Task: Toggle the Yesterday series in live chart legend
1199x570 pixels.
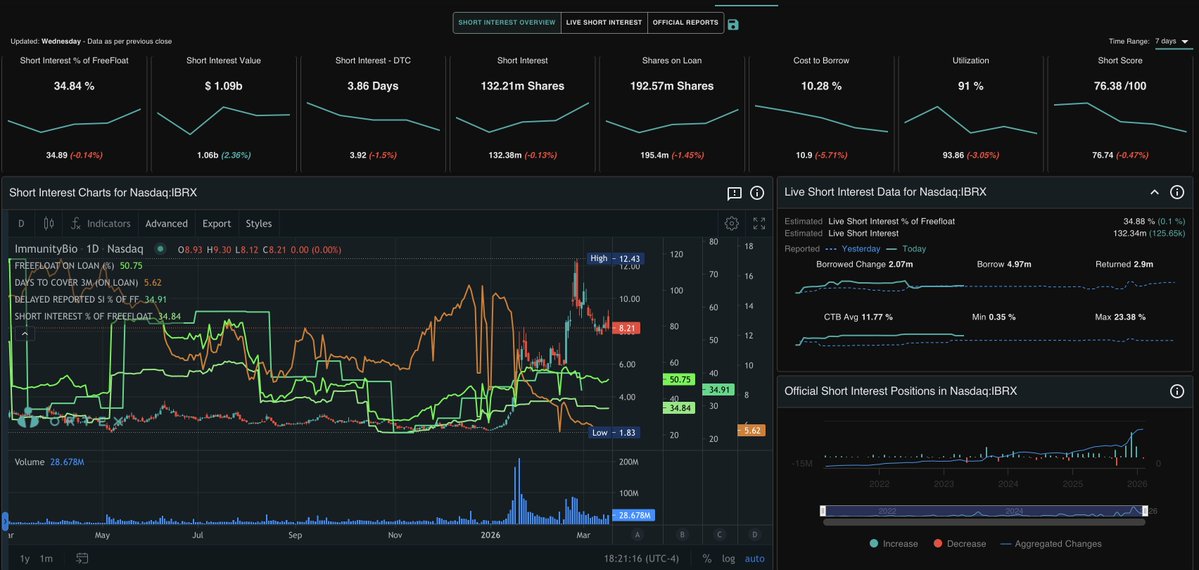Action: pyautogui.click(x=853, y=249)
